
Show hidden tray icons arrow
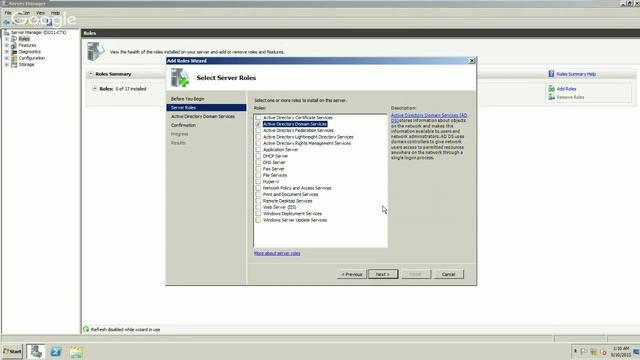point(575,351)
